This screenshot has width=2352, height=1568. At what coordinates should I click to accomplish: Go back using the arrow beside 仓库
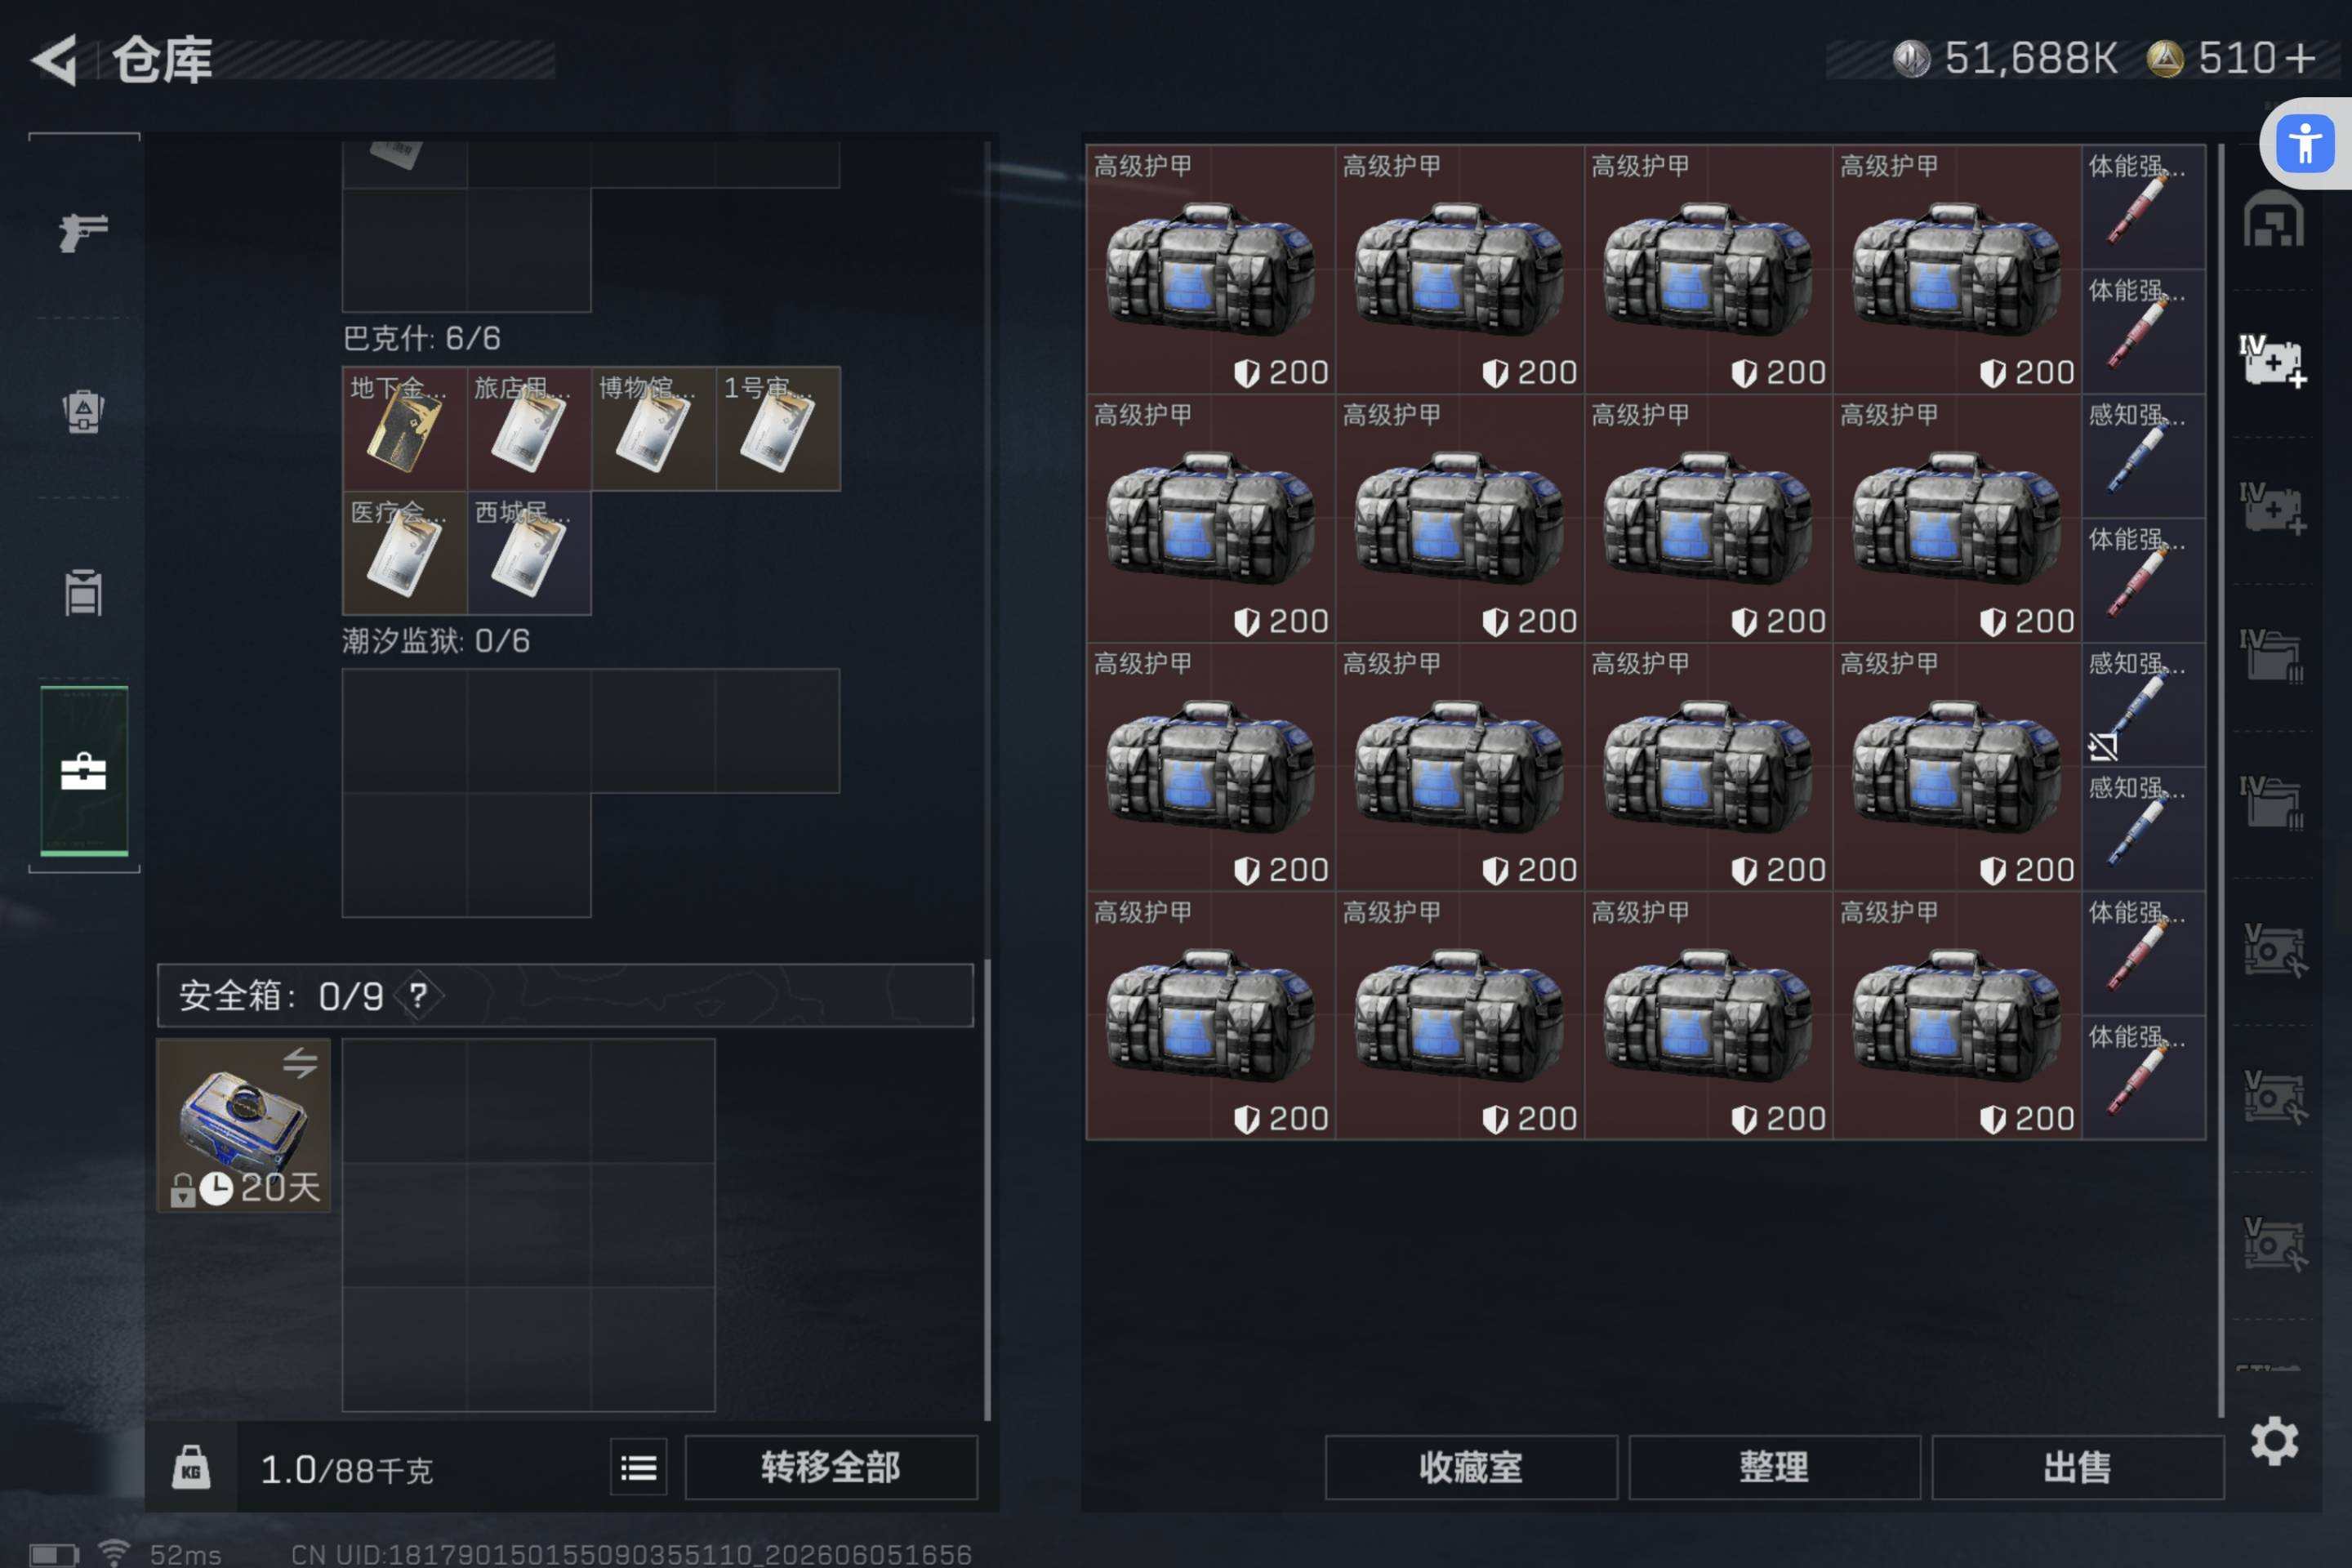55,60
